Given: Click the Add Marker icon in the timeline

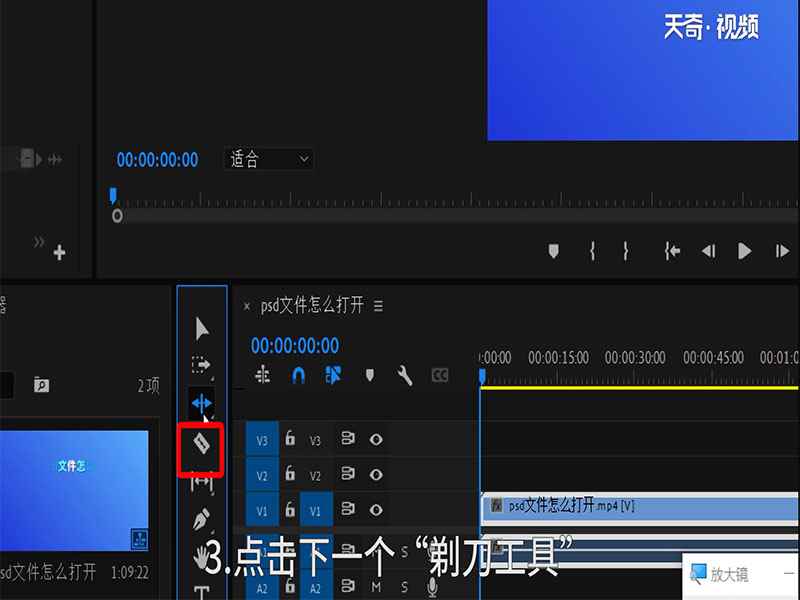Looking at the screenshot, I should click(368, 375).
